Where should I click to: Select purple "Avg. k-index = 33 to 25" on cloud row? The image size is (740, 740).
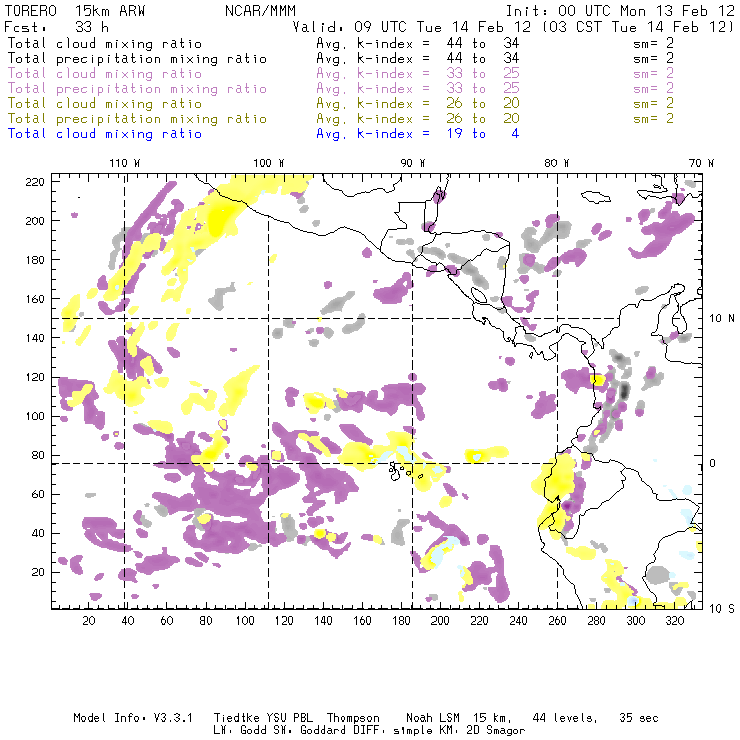[418, 74]
